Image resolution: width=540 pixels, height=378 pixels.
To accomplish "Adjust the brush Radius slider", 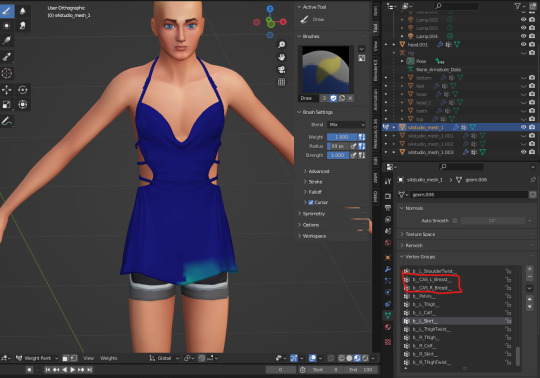I will tap(338, 146).
